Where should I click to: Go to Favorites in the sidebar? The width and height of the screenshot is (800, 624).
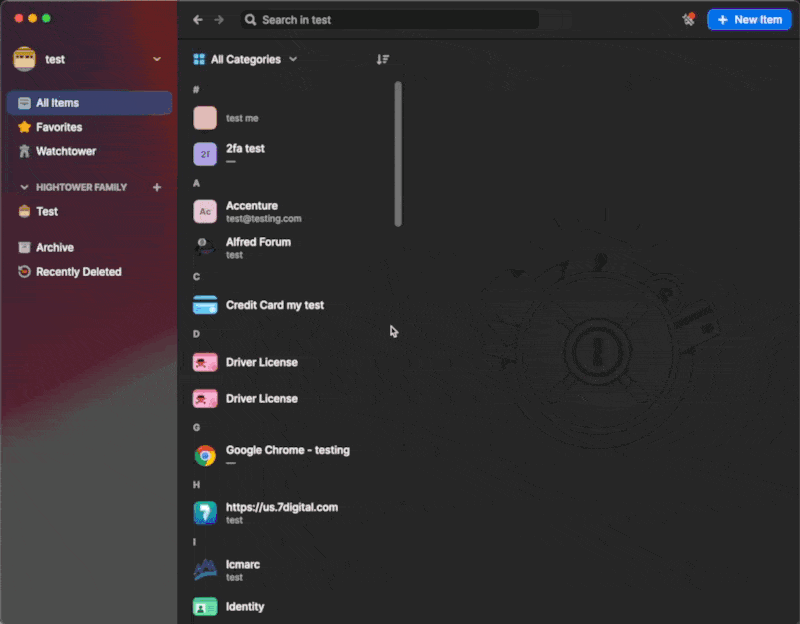click(x=59, y=127)
